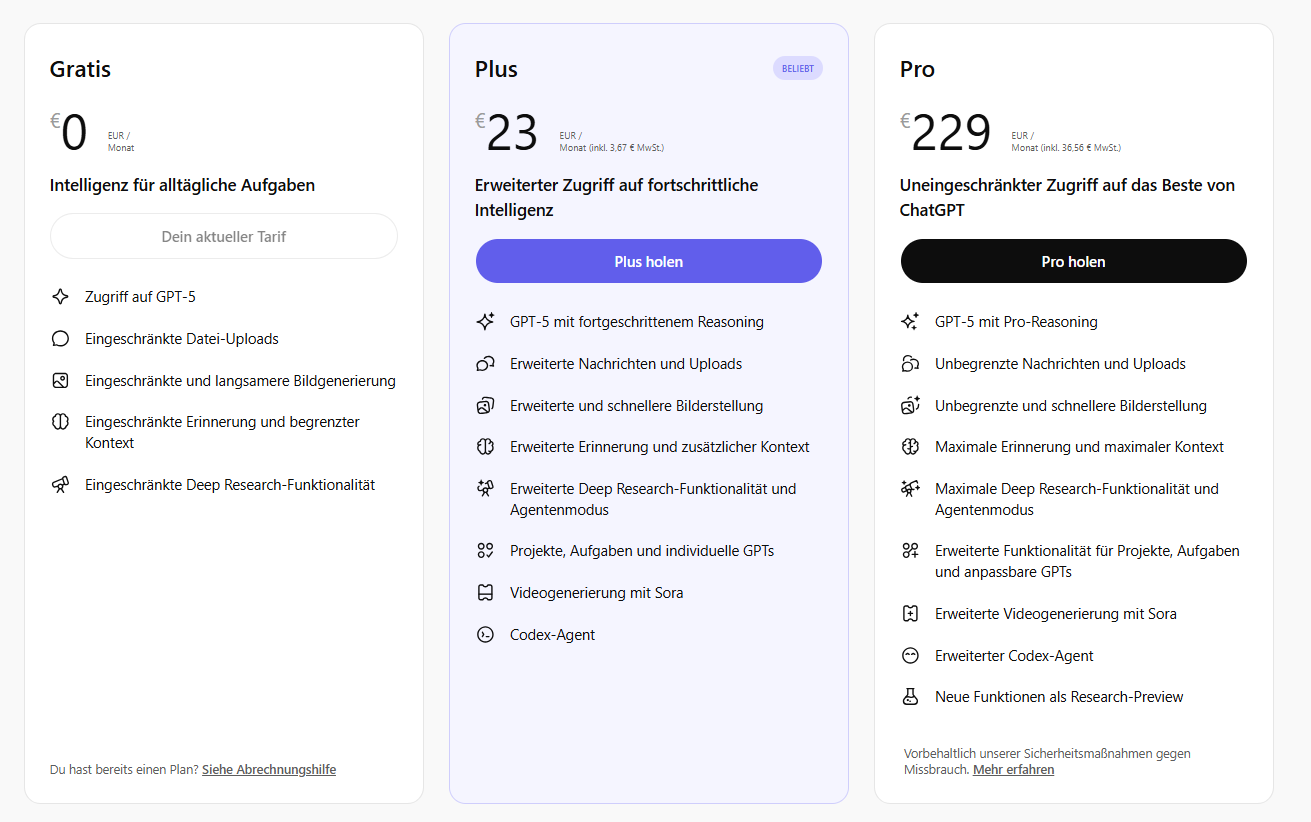Select the Codex-Agent clock icon
This screenshot has width=1311, height=822.
pos(486,634)
